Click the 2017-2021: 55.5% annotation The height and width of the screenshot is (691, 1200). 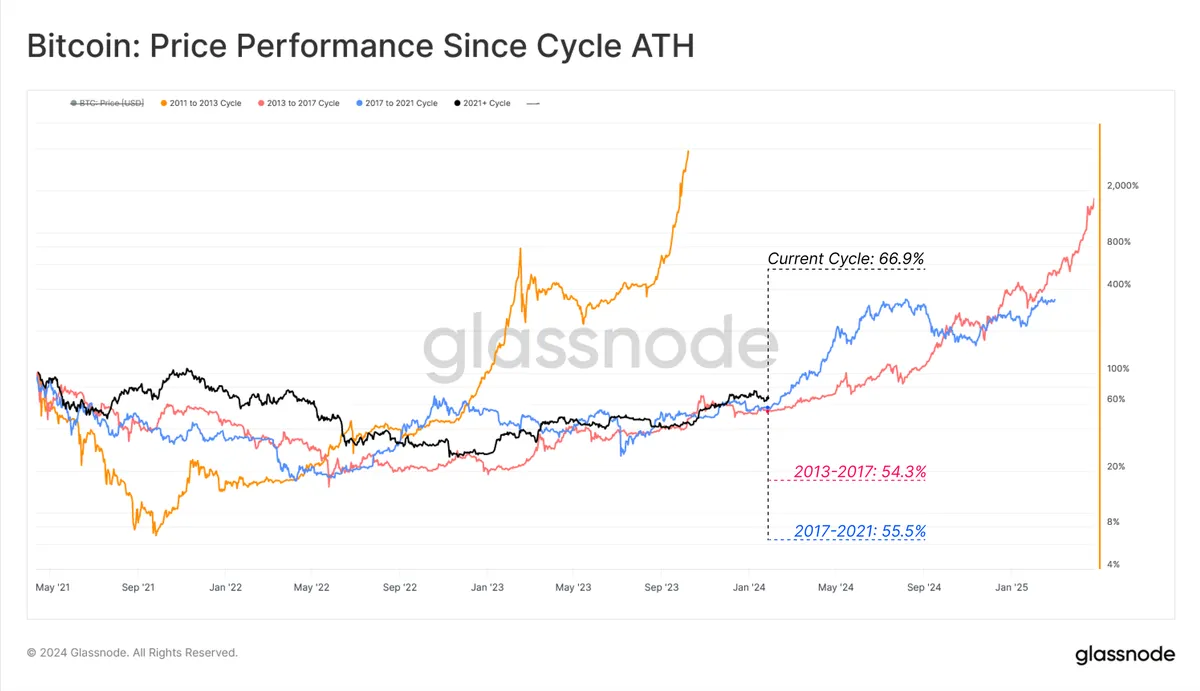860,532
